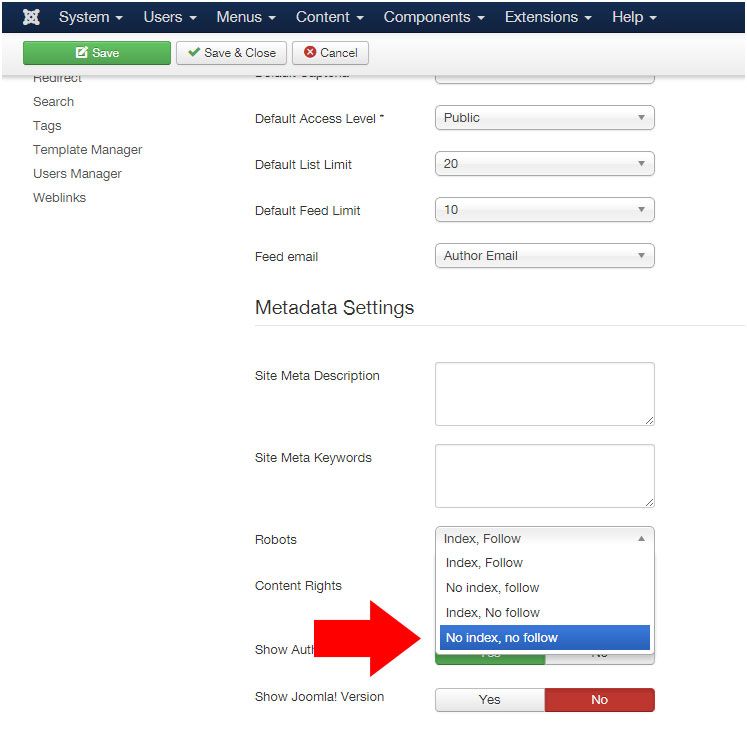Click the green Save button
The height and width of the screenshot is (734, 747).
click(97, 52)
